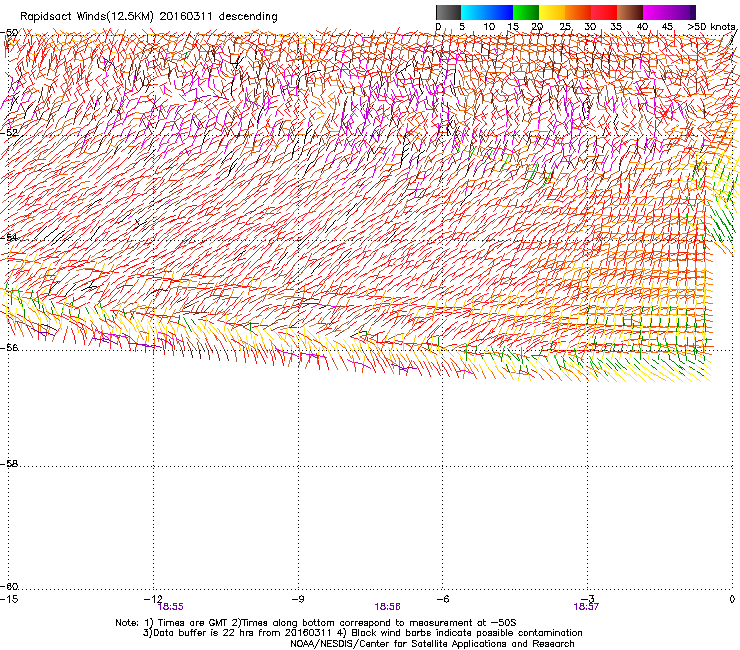Screen dimensions: 740x650
Task: Click the 18:57 time marker
Action: 586,607
